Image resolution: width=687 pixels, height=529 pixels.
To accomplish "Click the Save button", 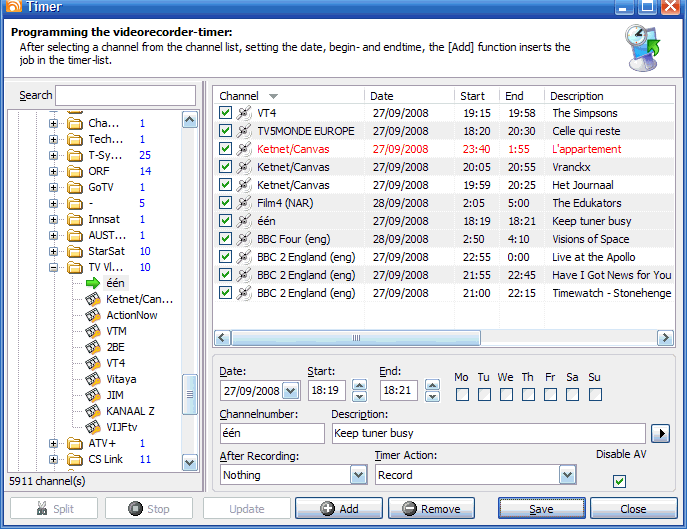I will point(541,508).
